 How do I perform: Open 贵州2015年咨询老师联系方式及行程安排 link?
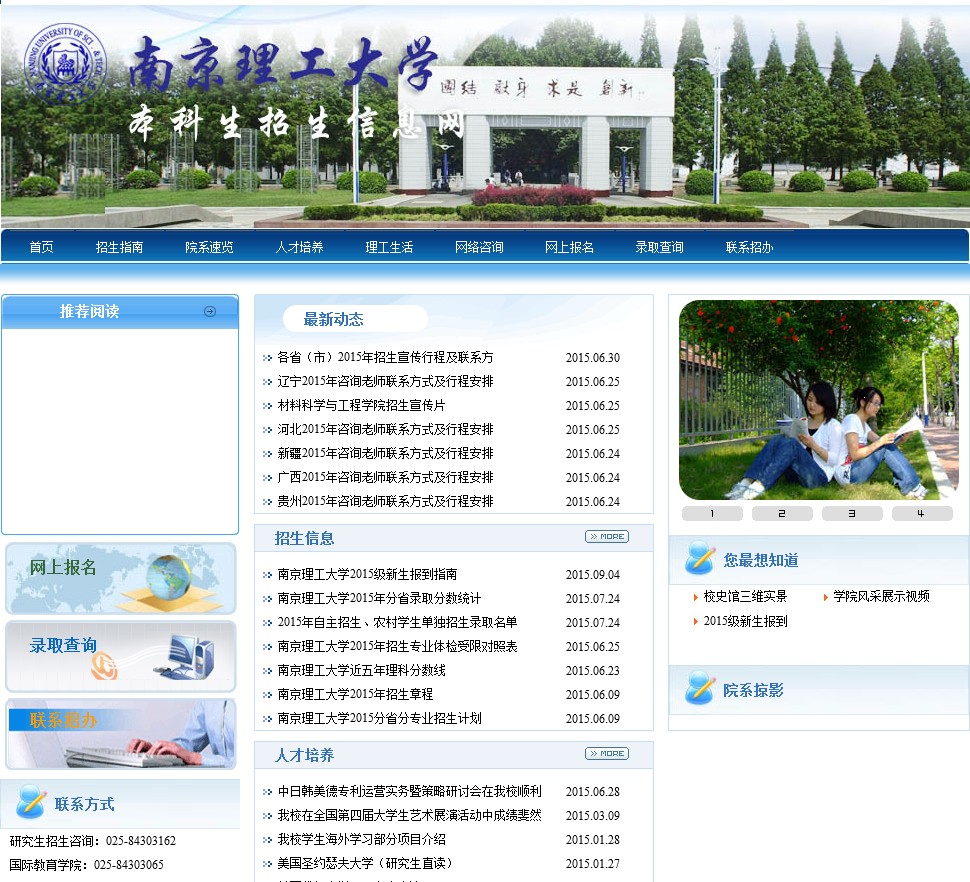click(385, 502)
